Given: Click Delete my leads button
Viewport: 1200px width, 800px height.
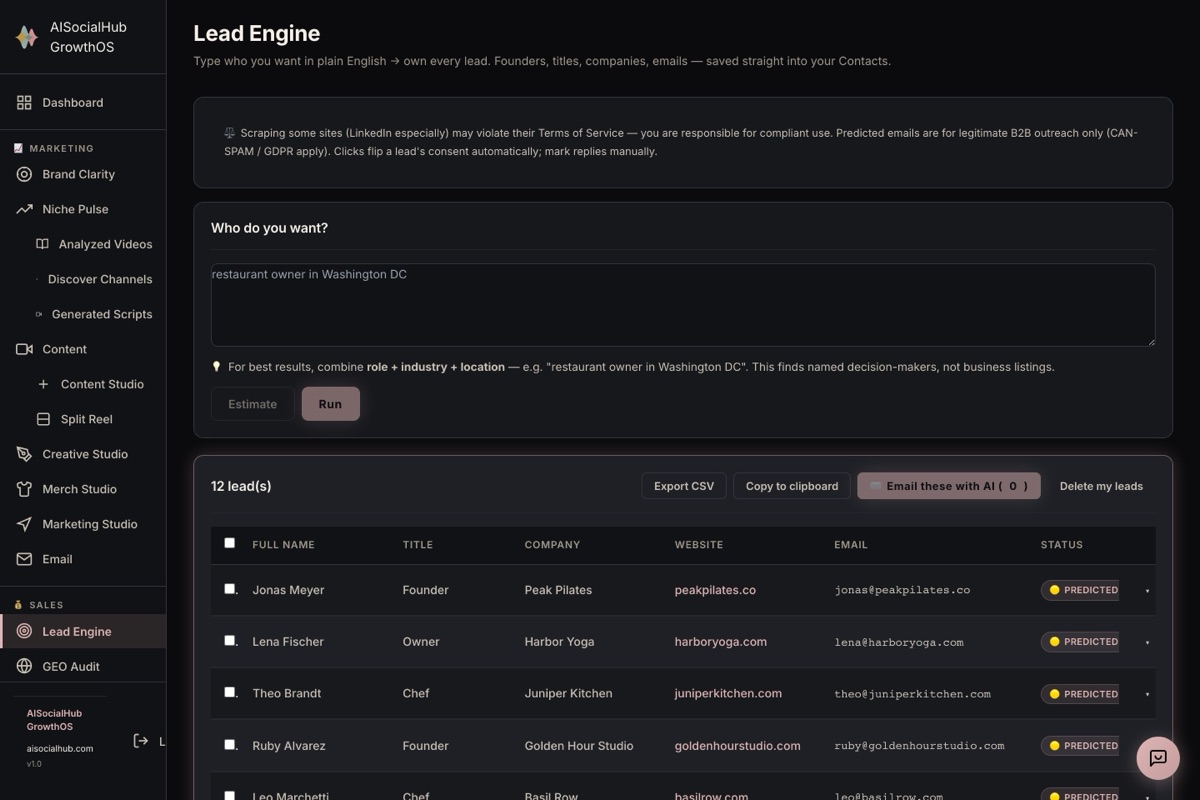Looking at the screenshot, I should pos(1101,486).
